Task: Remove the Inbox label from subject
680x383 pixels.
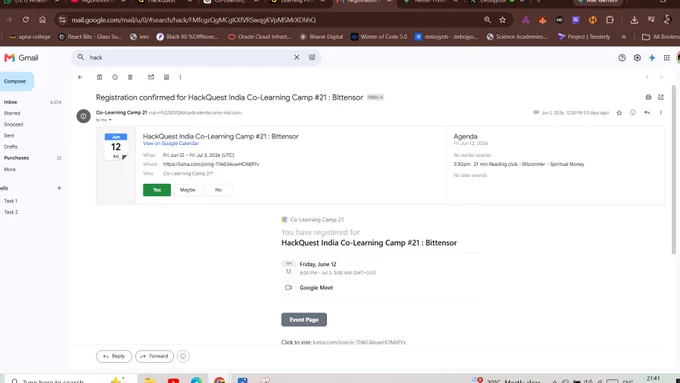Action: click(x=382, y=98)
